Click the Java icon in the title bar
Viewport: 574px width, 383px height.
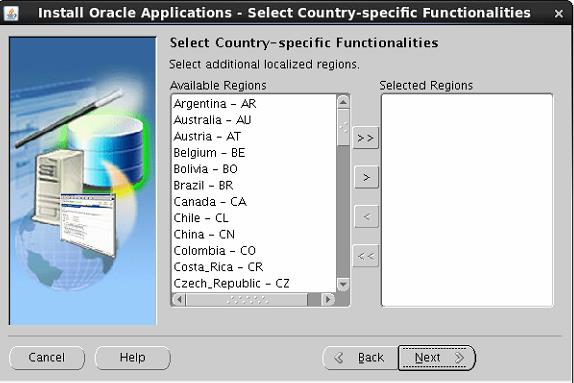(11, 14)
